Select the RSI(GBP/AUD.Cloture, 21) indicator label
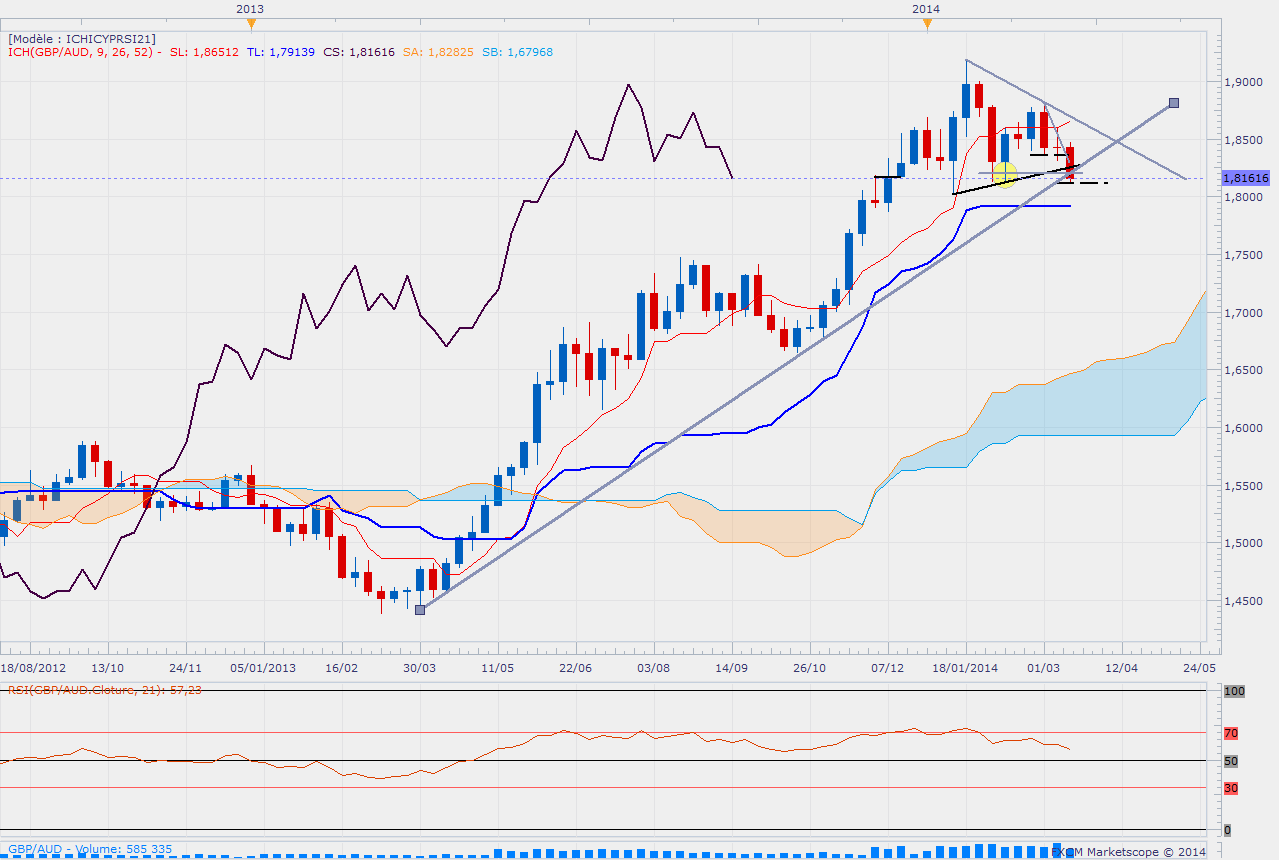 tap(105, 690)
